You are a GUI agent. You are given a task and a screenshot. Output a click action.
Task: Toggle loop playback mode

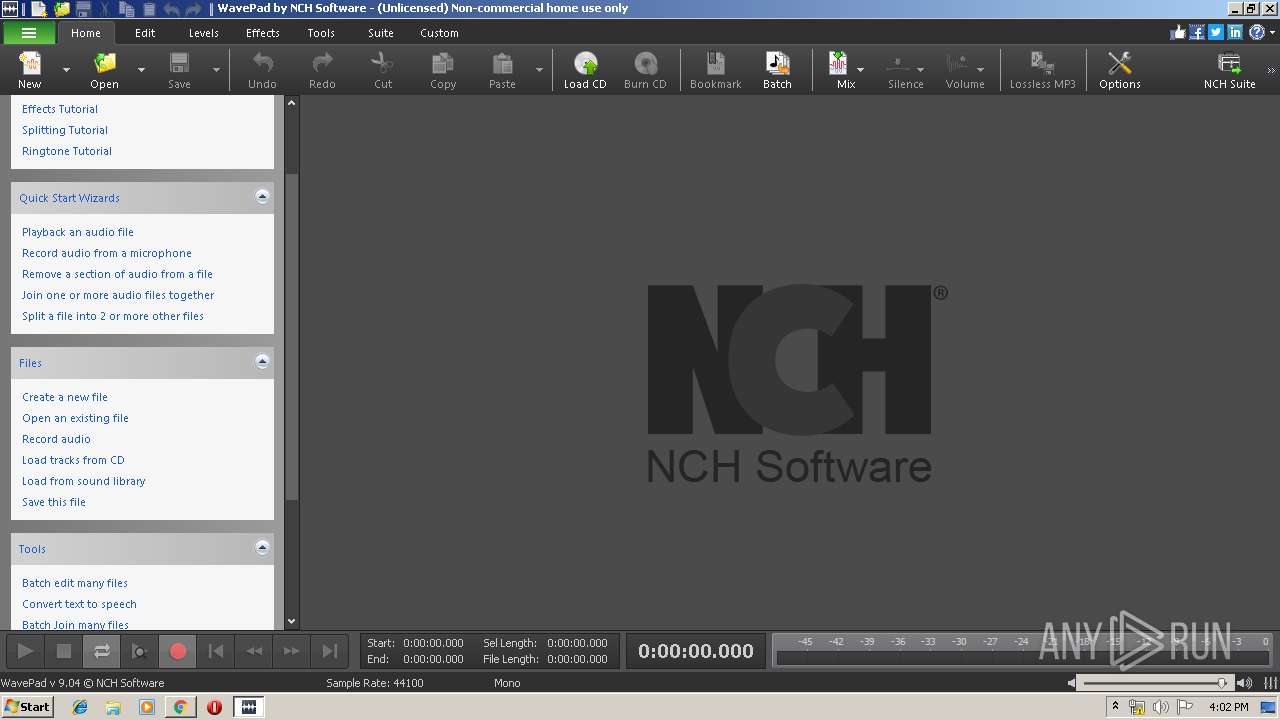[101, 651]
